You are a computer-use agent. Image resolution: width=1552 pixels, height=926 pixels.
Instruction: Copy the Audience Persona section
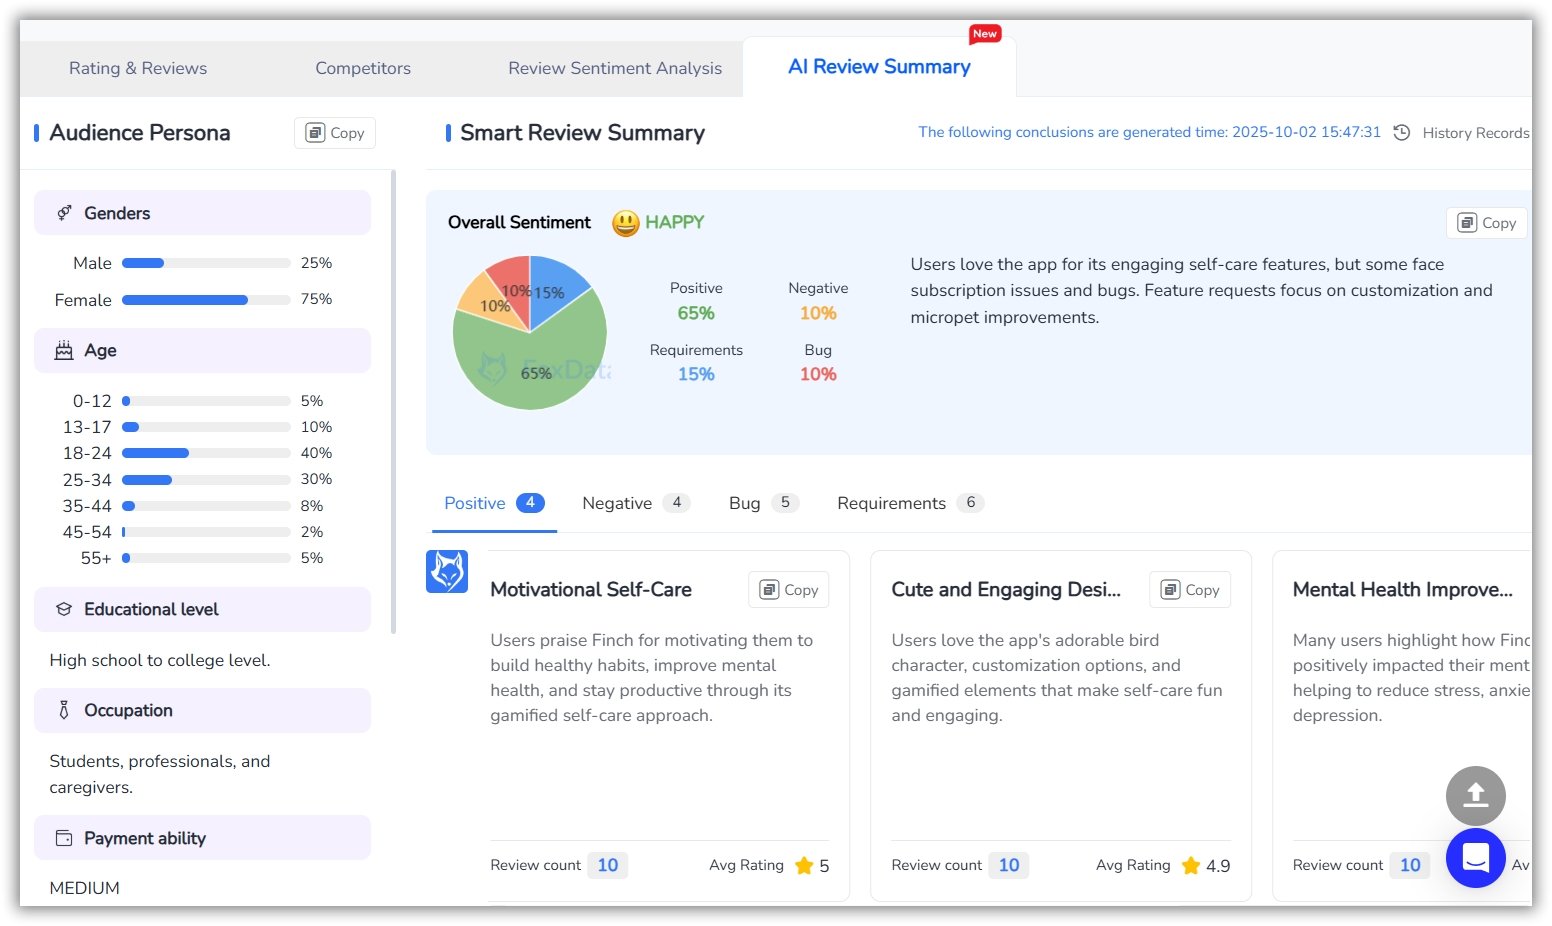coord(335,133)
